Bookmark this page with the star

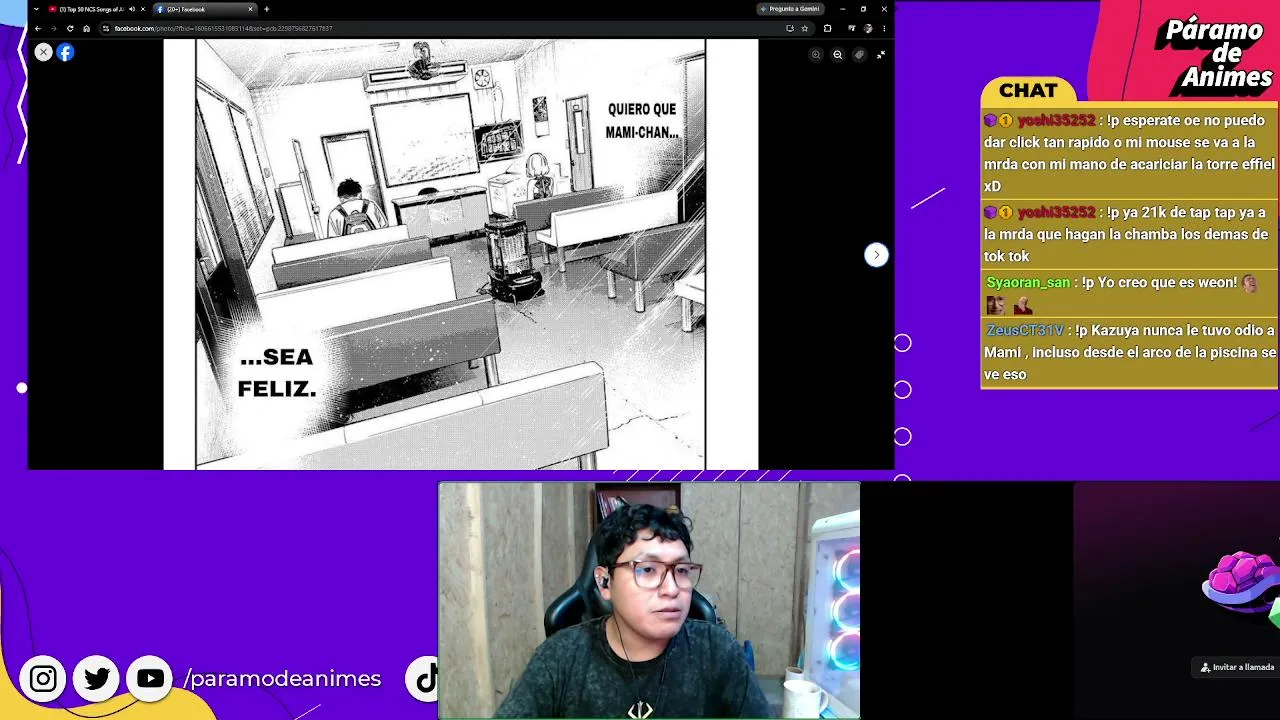pos(805,28)
